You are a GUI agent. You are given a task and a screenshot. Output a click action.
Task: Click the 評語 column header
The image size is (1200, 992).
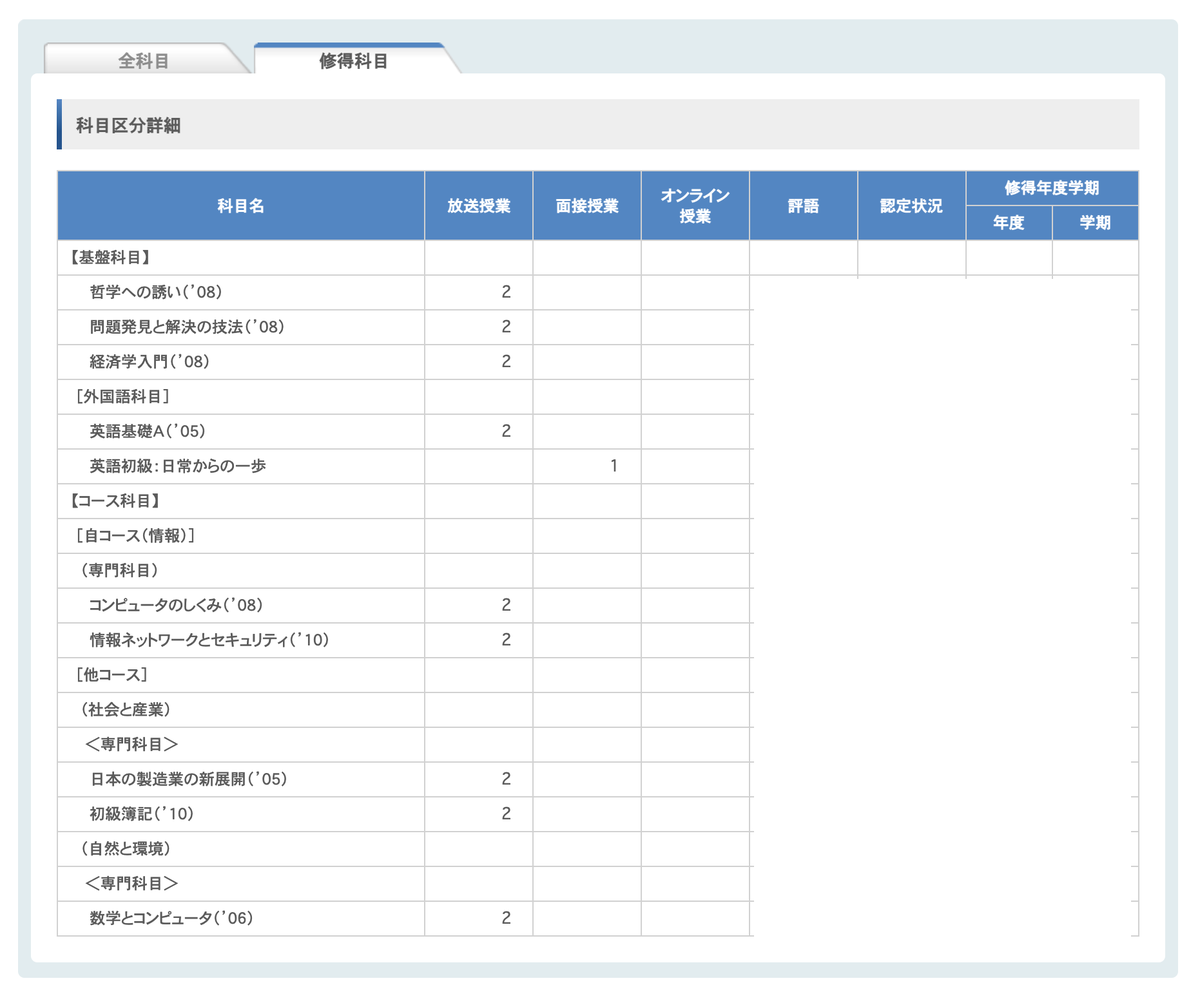click(x=801, y=204)
